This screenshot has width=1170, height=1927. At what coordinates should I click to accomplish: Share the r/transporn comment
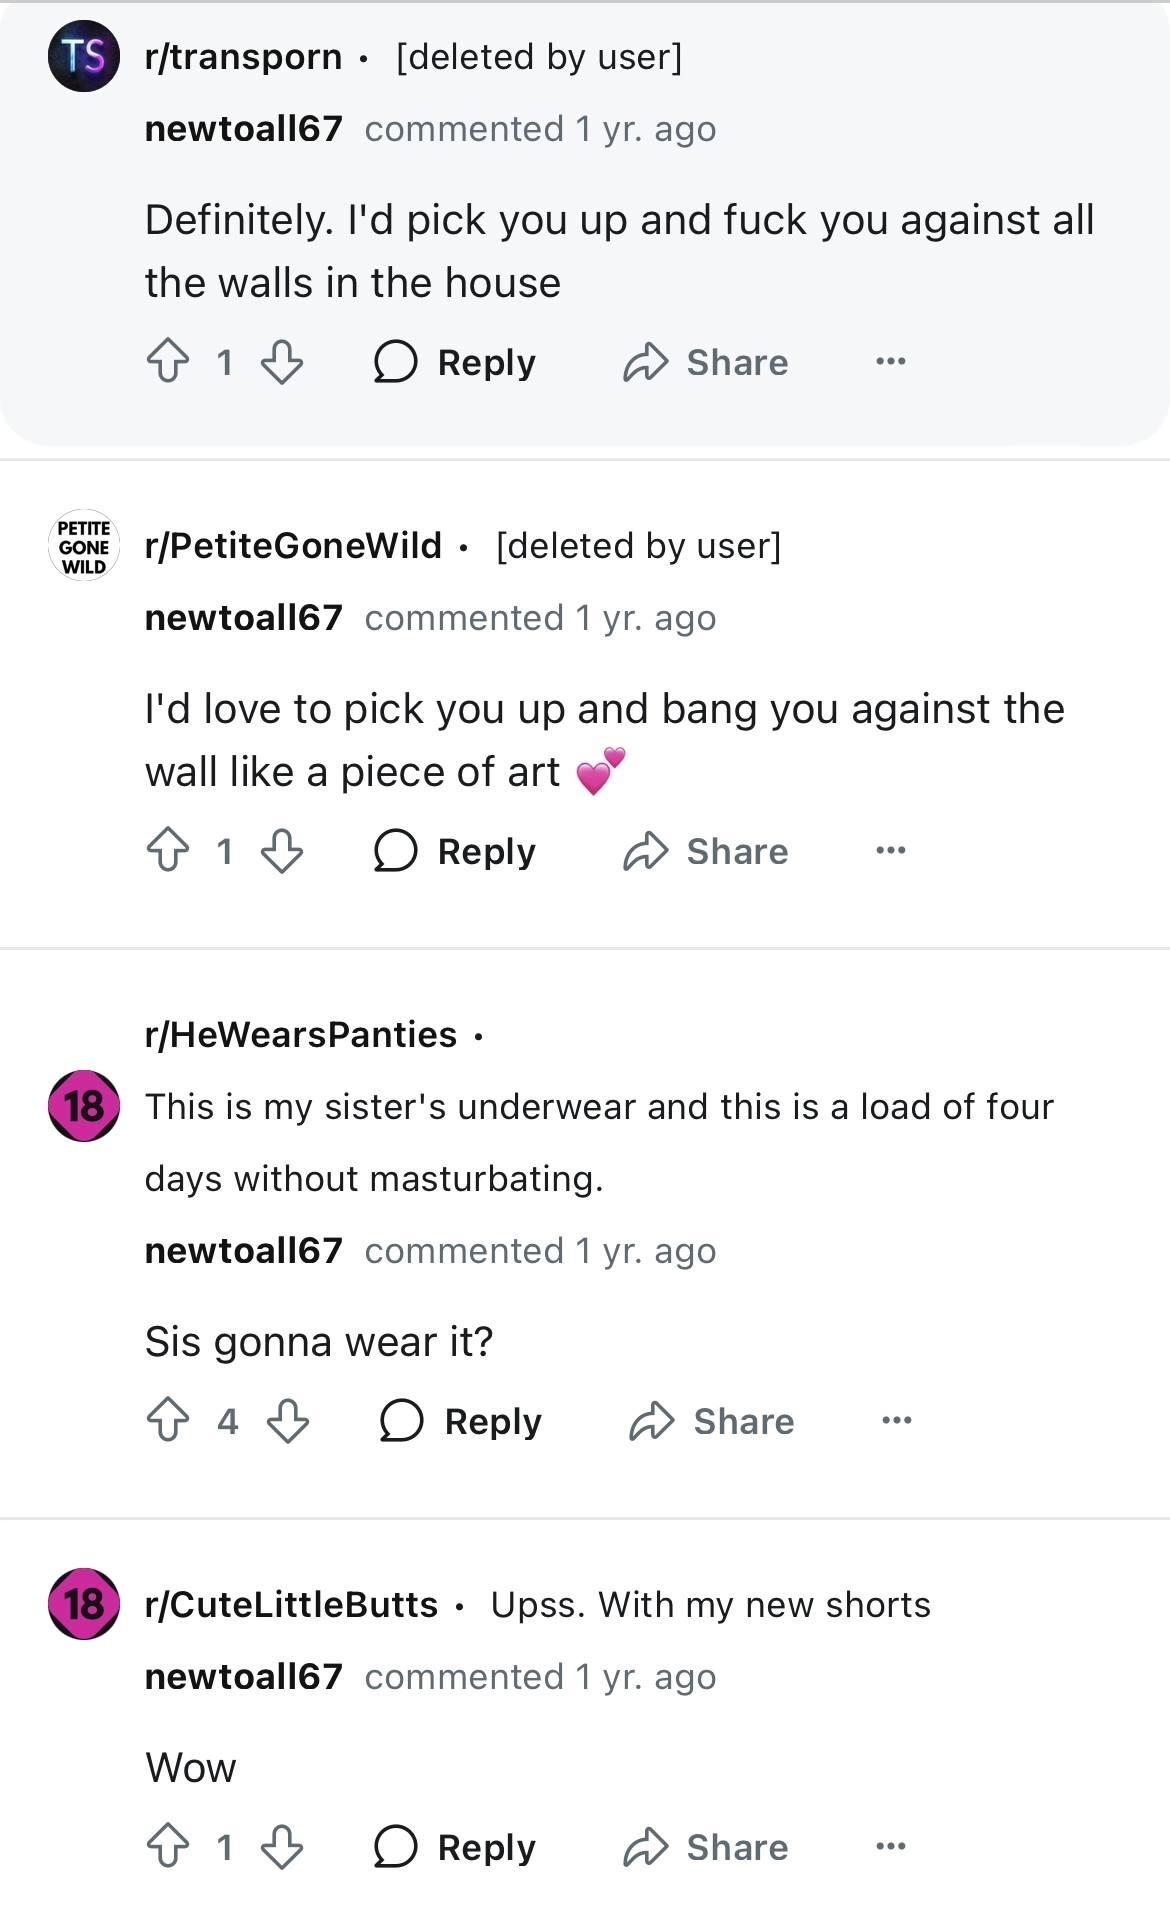(706, 362)
